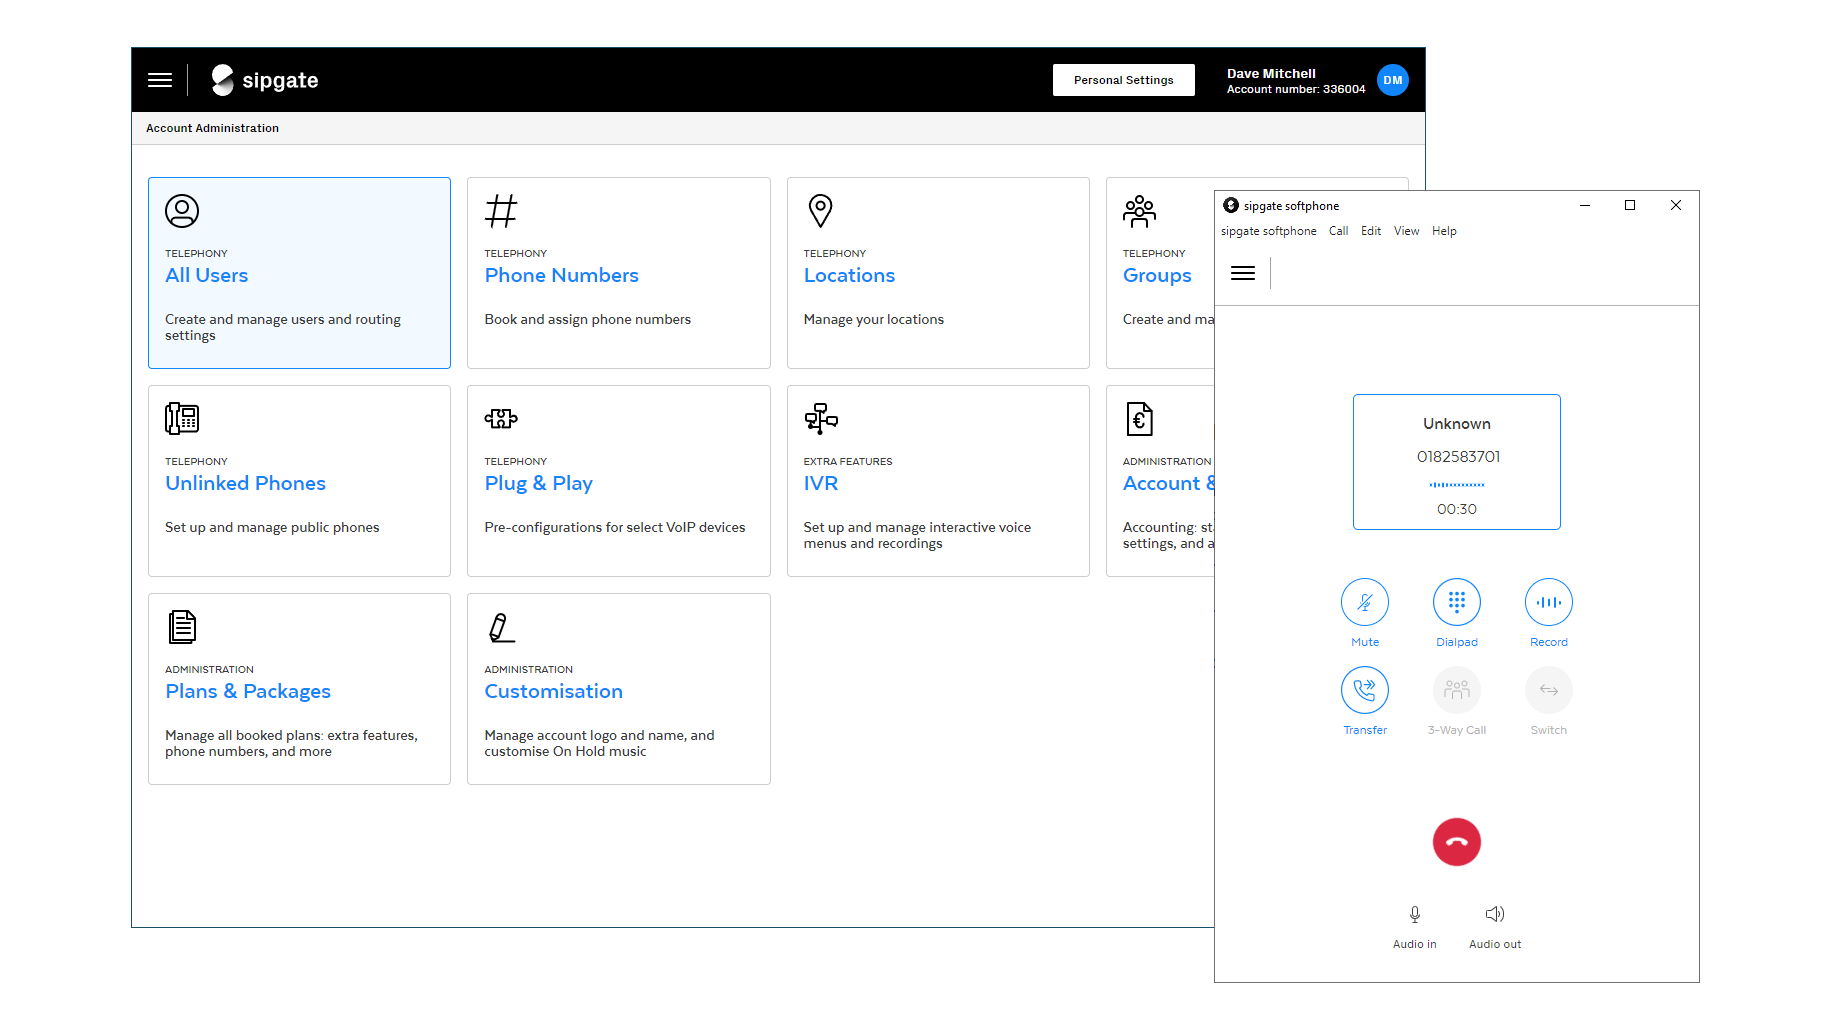
Task: Click the Phone Numbers hash icon
Action: [x=500, y=211]
